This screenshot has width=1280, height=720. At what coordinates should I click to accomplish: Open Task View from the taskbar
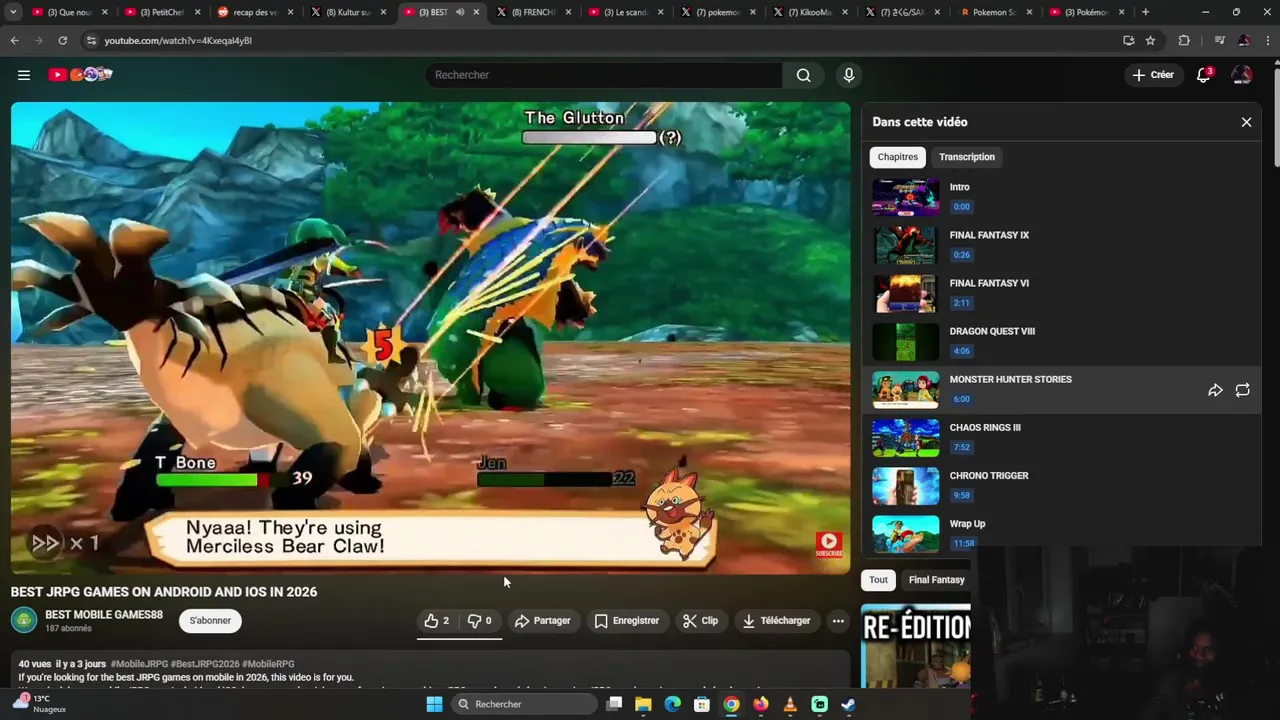[614, 704]
